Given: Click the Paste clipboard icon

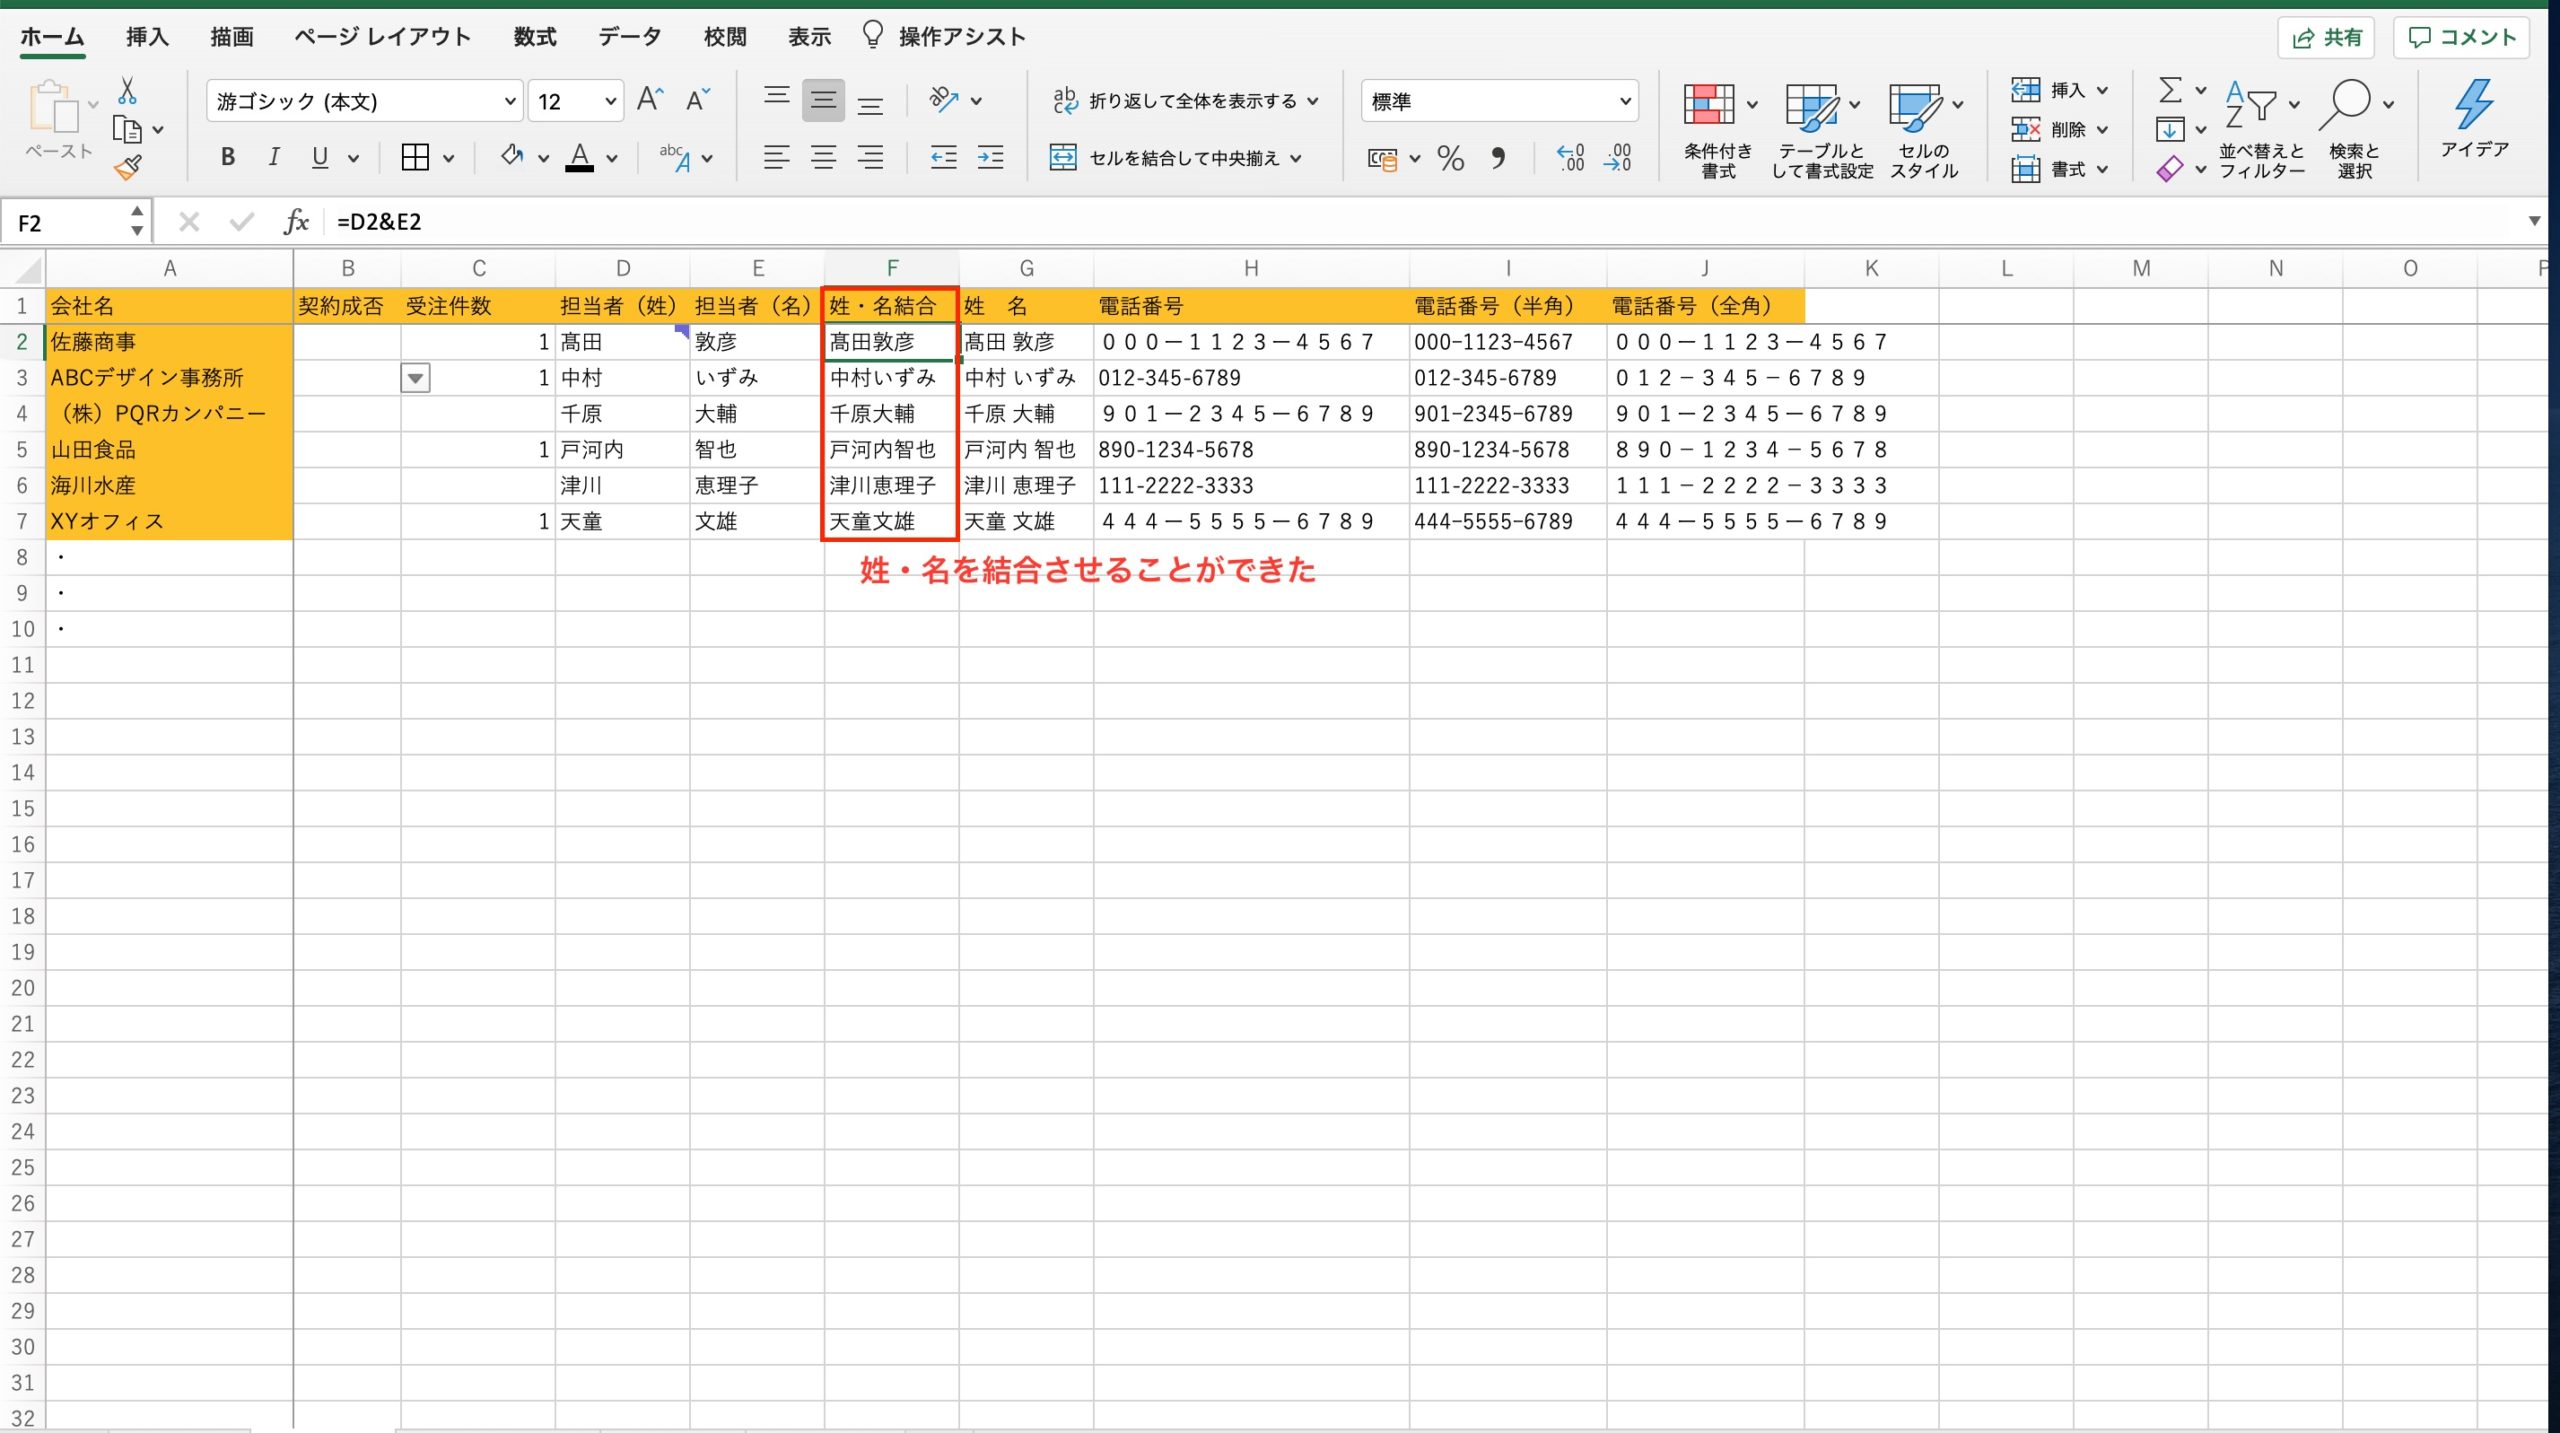Looking at the screenshot, I should pos(54,108).
